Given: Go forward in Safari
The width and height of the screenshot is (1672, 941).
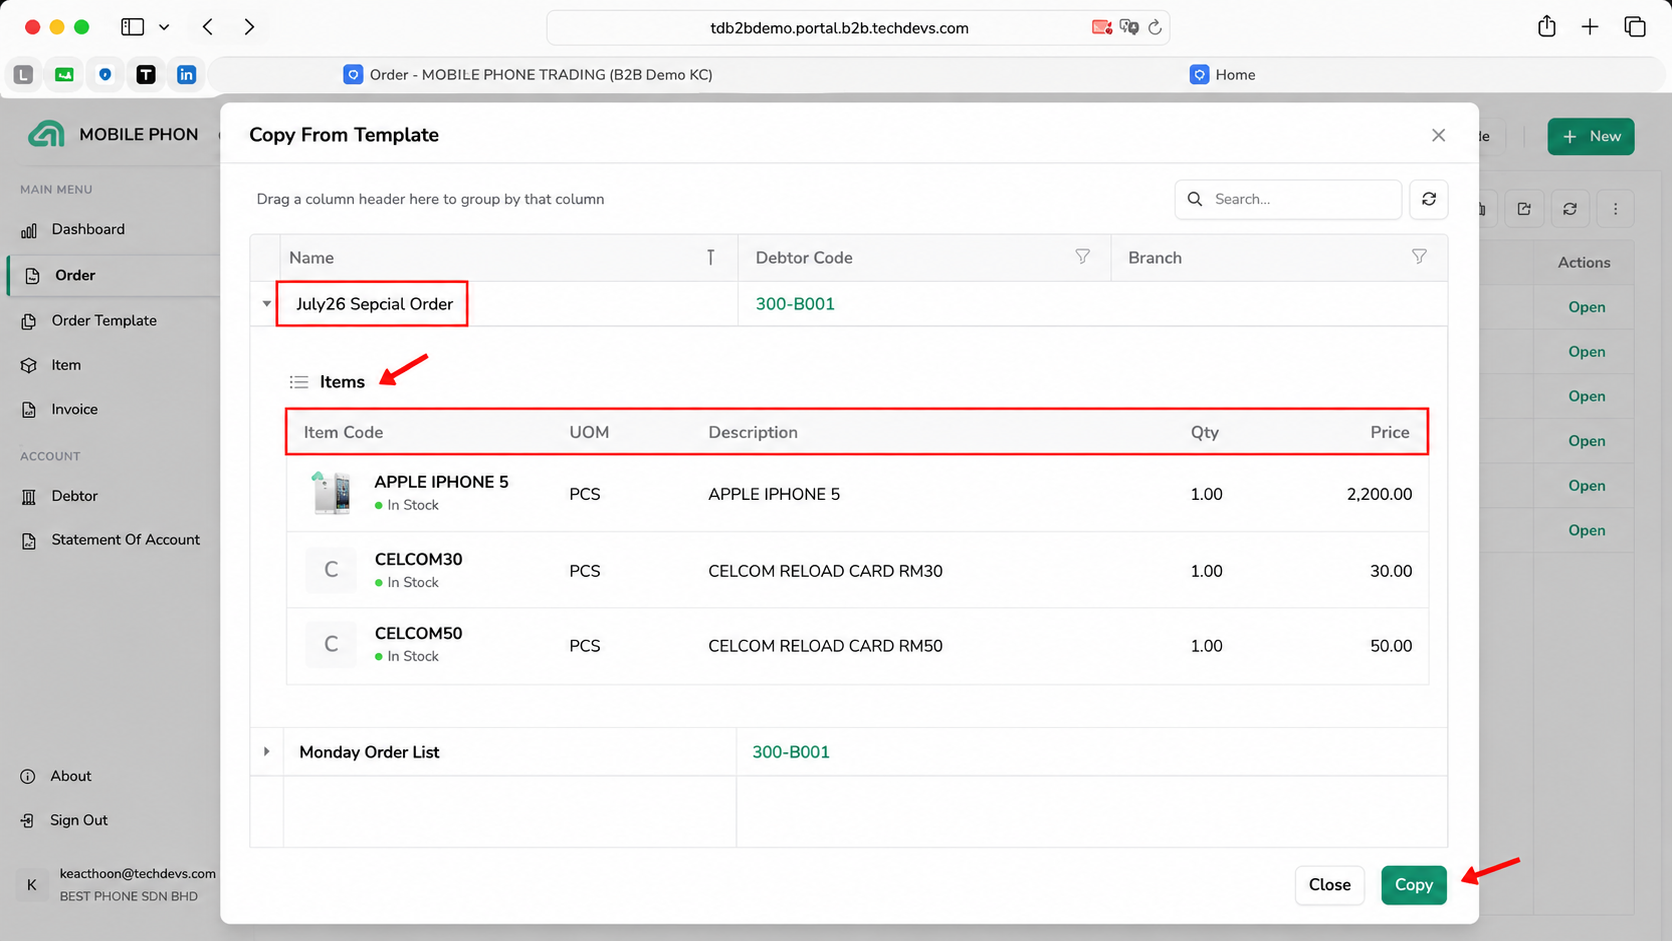Looking at the screenshot, I should [x=249, y=27].
